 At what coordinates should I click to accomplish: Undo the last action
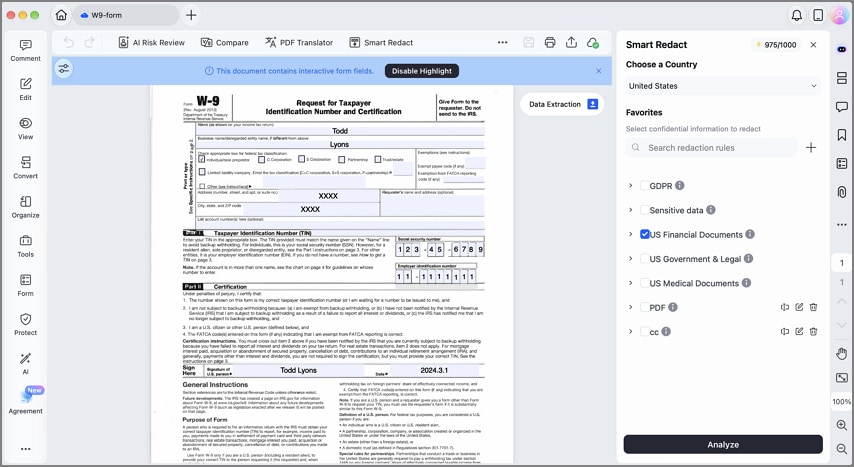click(x=69, y=43)
